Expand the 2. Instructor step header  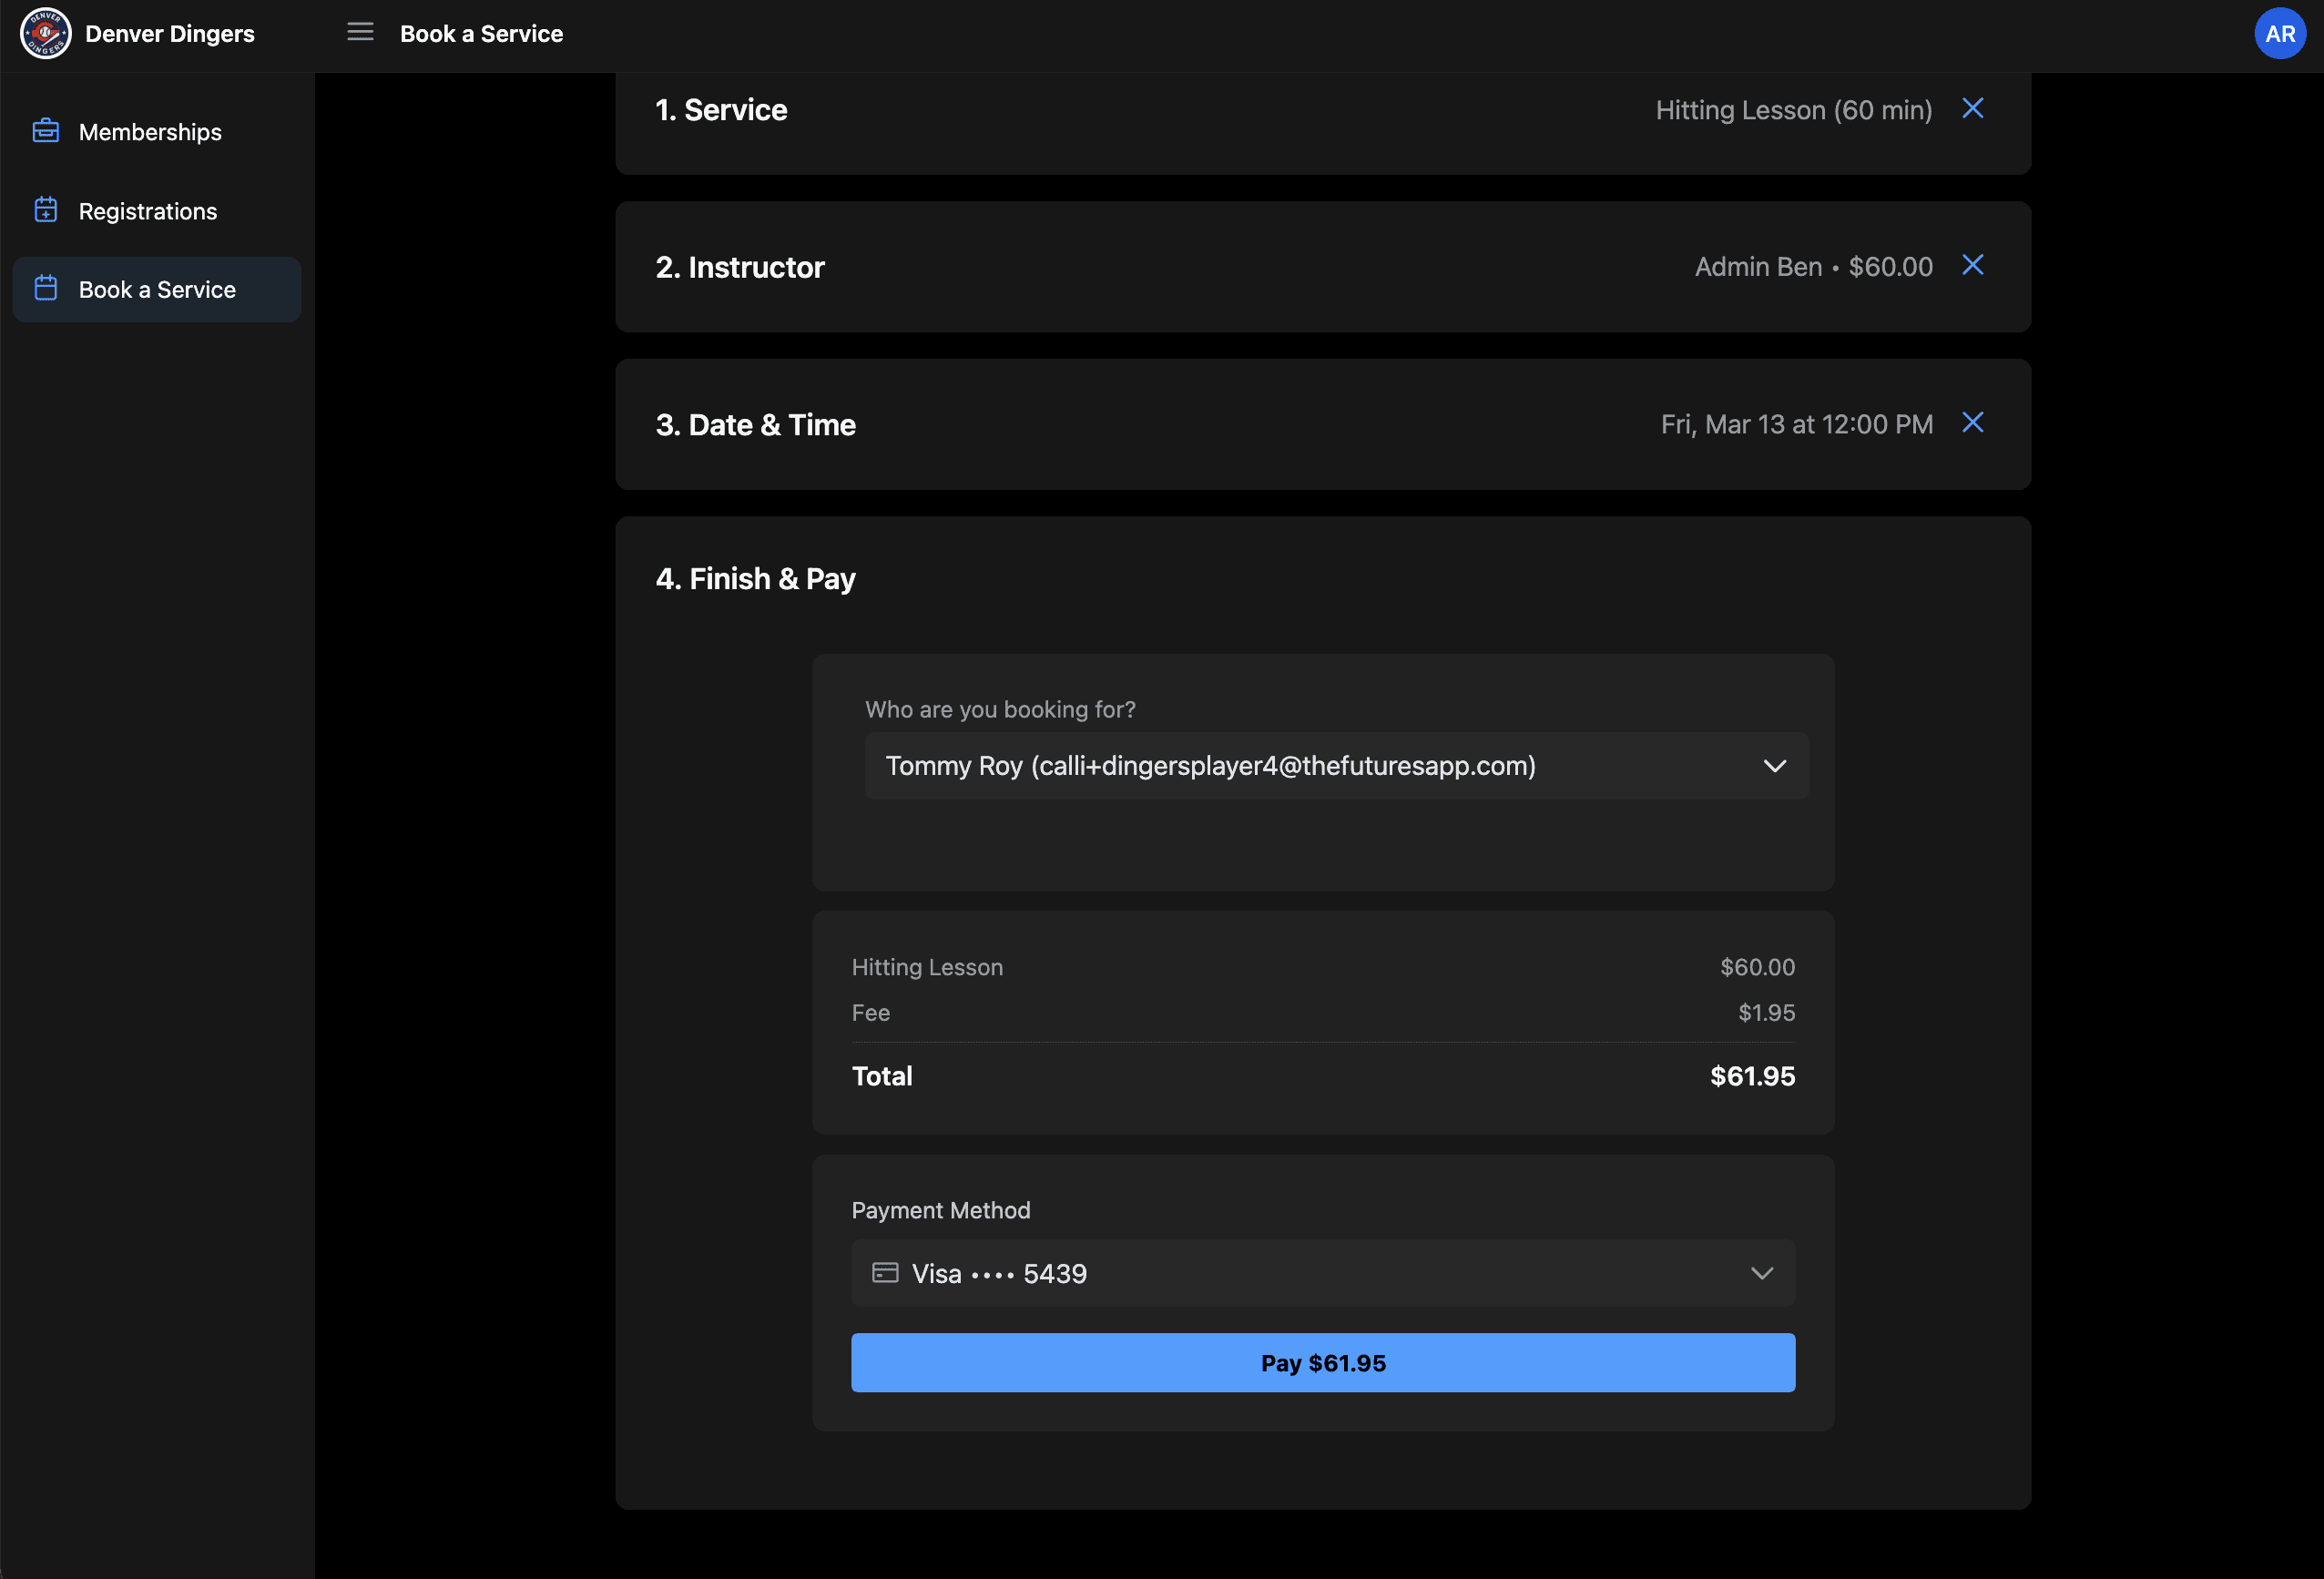(740, 267)
